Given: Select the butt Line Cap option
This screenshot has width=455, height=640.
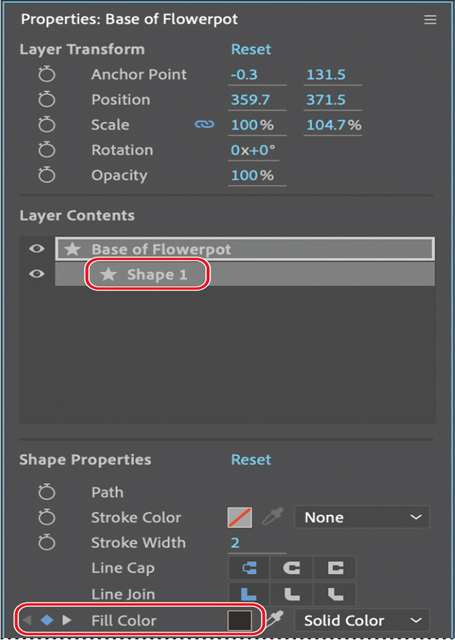Looking at the screenshot, I should click(x=249, y=568).
